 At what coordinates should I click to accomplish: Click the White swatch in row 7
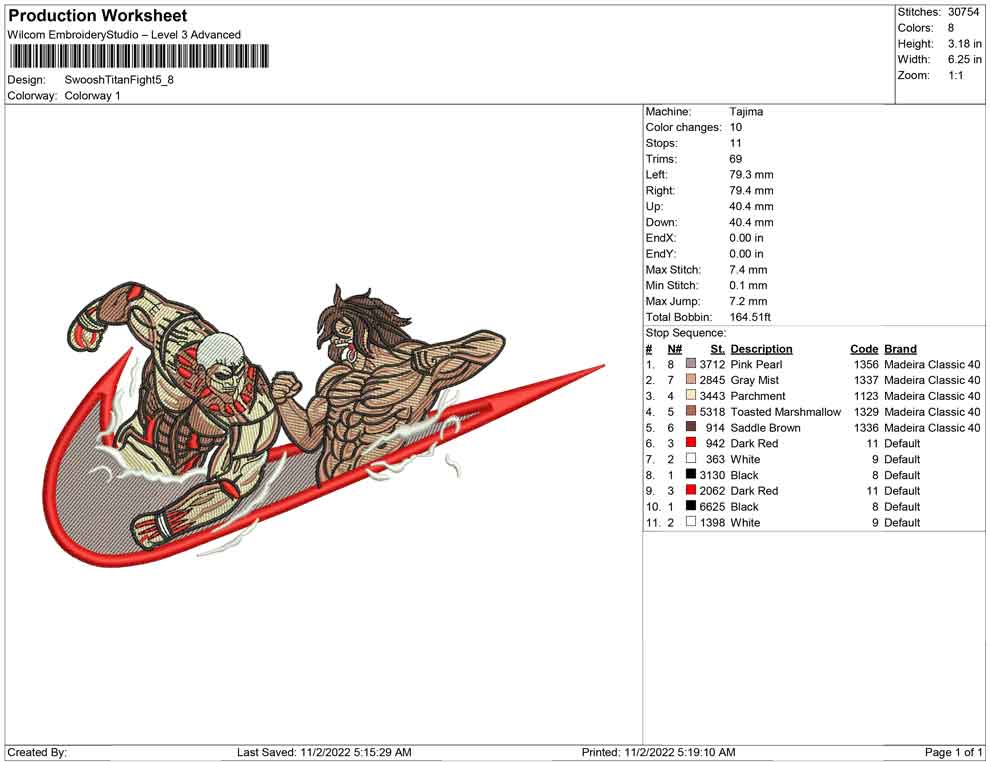click(691, 458)
